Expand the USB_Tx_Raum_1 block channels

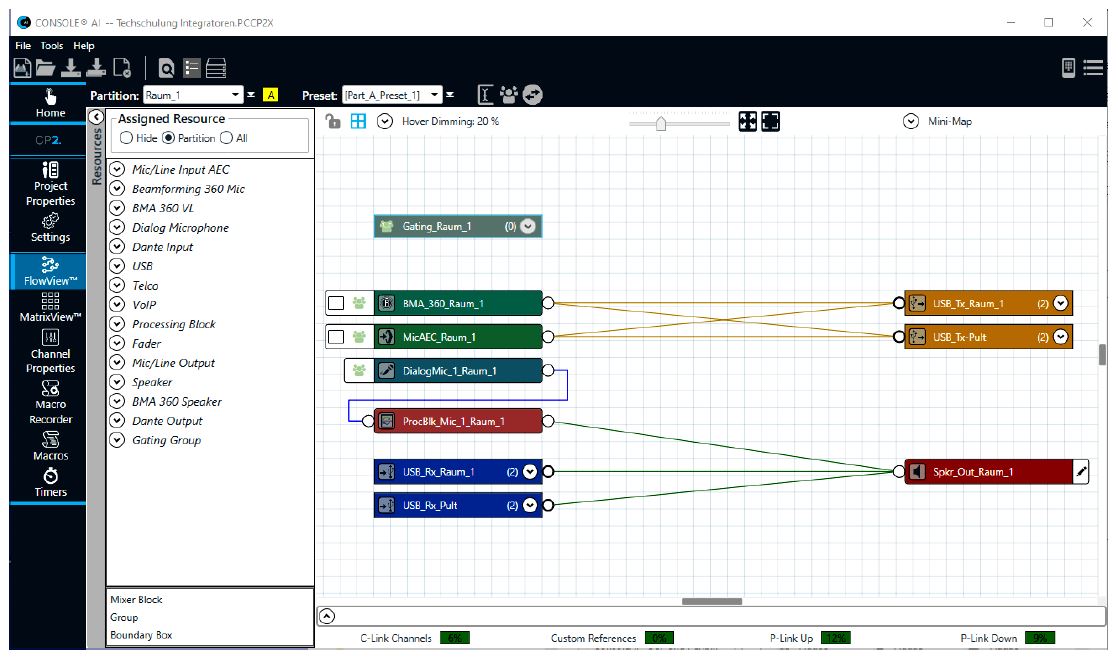(1061, 304)
